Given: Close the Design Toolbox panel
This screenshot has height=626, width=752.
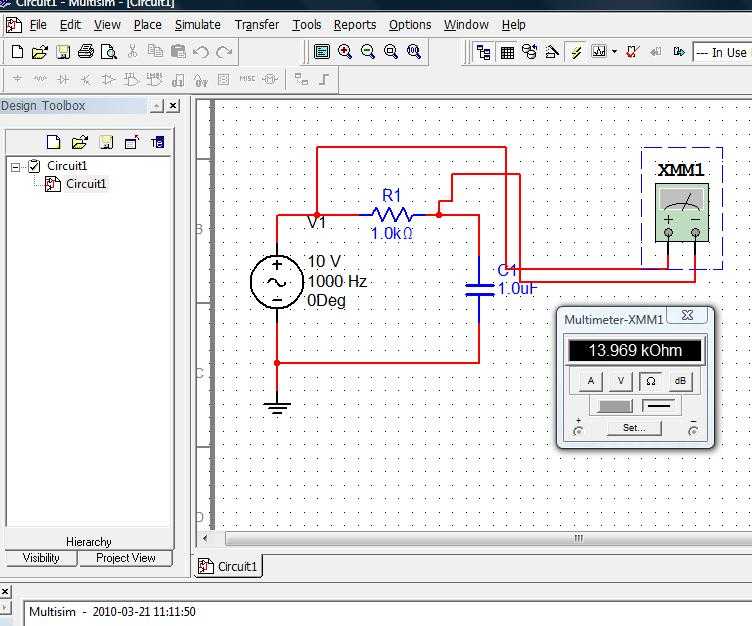Looking at the screenshot, I should coord(173,106).
